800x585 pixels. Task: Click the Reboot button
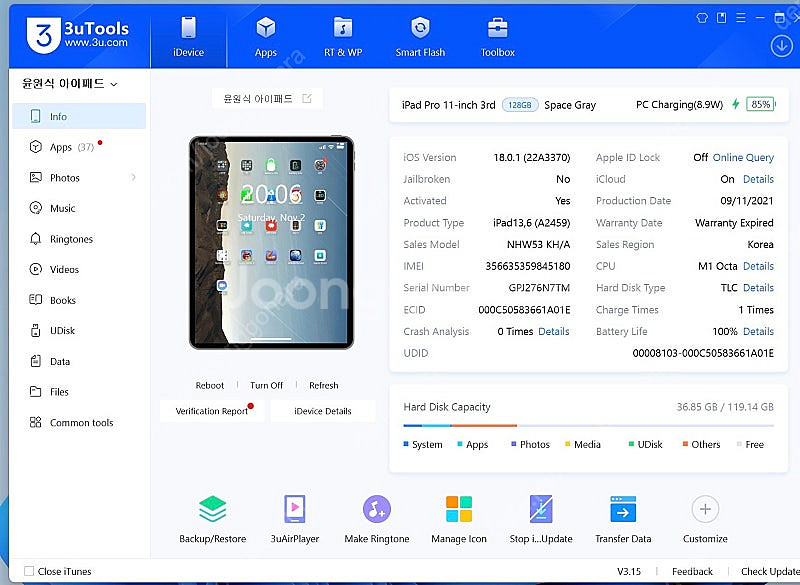pyautogui.click(x=210, y=385)
